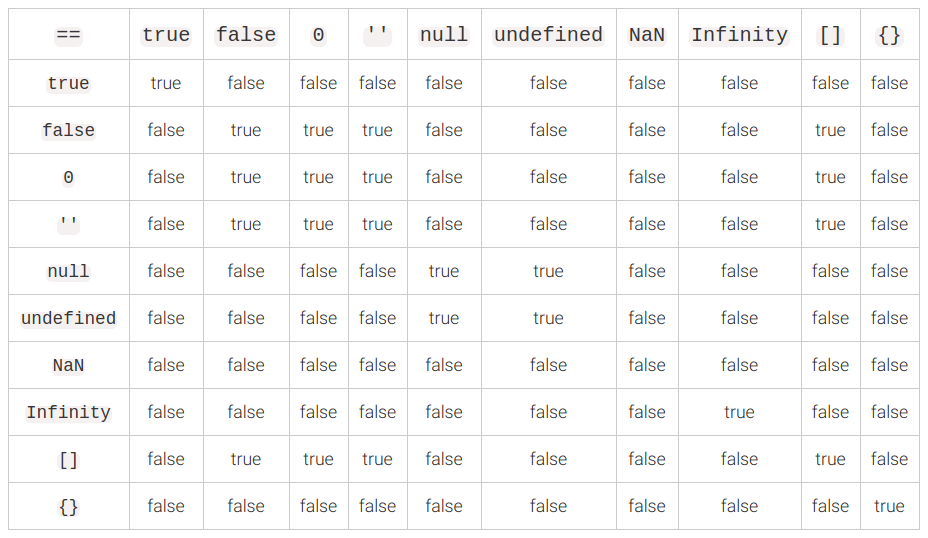This screenshot has height=538, width=928.
Task: Select the '0' column header
Action: pyautogui.click(x=318, y=35)
